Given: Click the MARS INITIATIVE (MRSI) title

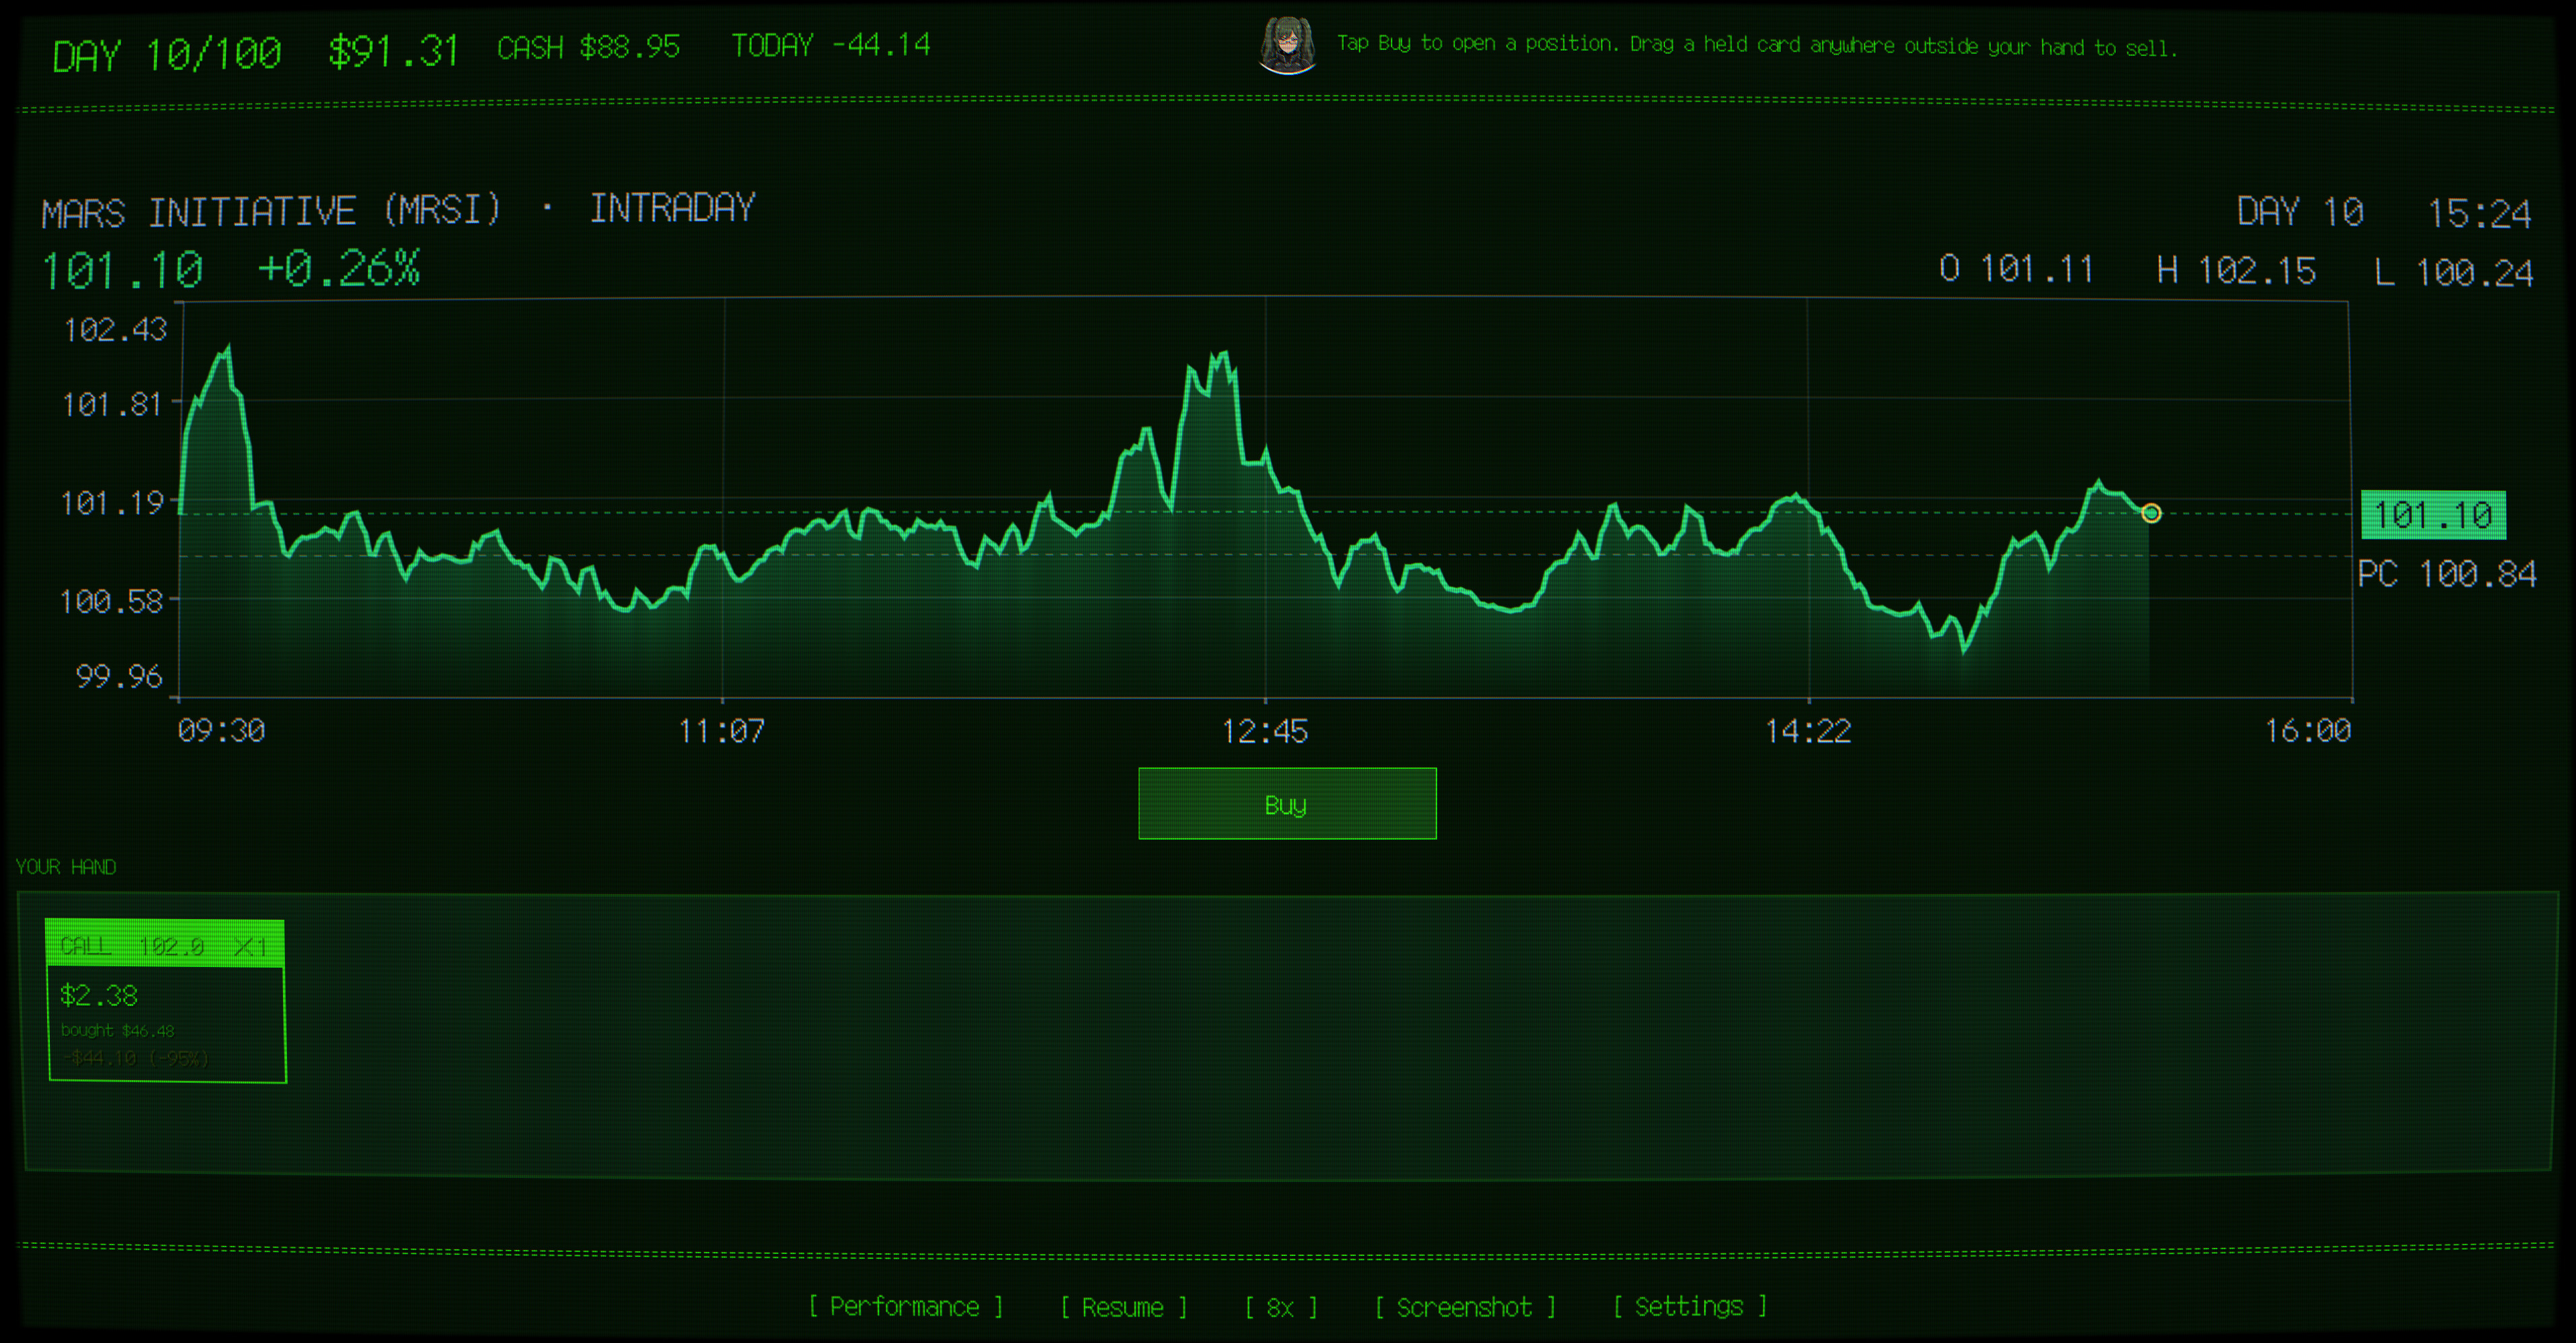Looking at the screenshot, I should click(x=271, y=211).
